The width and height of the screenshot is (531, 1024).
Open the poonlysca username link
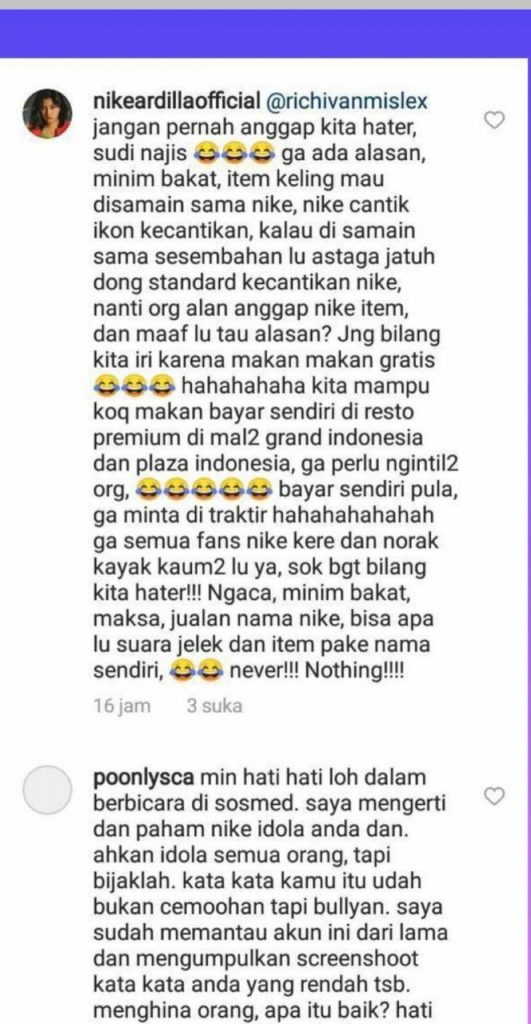pyautogui.click(x=144, y=778)
